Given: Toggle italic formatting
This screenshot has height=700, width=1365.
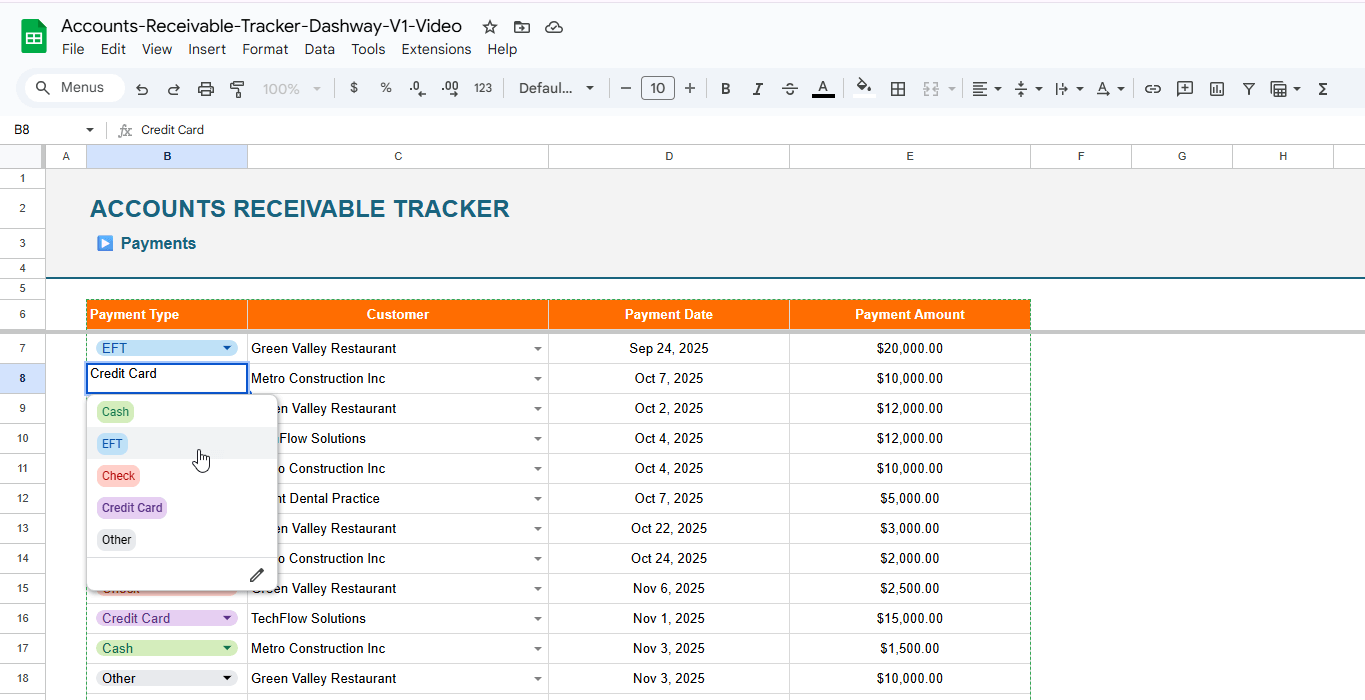Looking at the screenshot, I should [758, 89].
